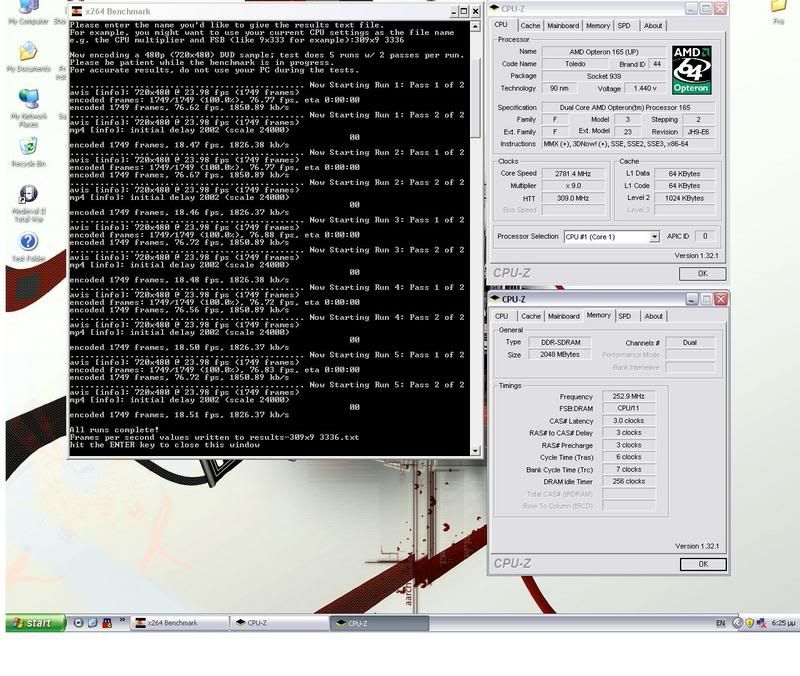Screen dimensions: 800x676
Task: Click the FSB:DRAM value 'CPU/11'
Action: tap(629, 408)
